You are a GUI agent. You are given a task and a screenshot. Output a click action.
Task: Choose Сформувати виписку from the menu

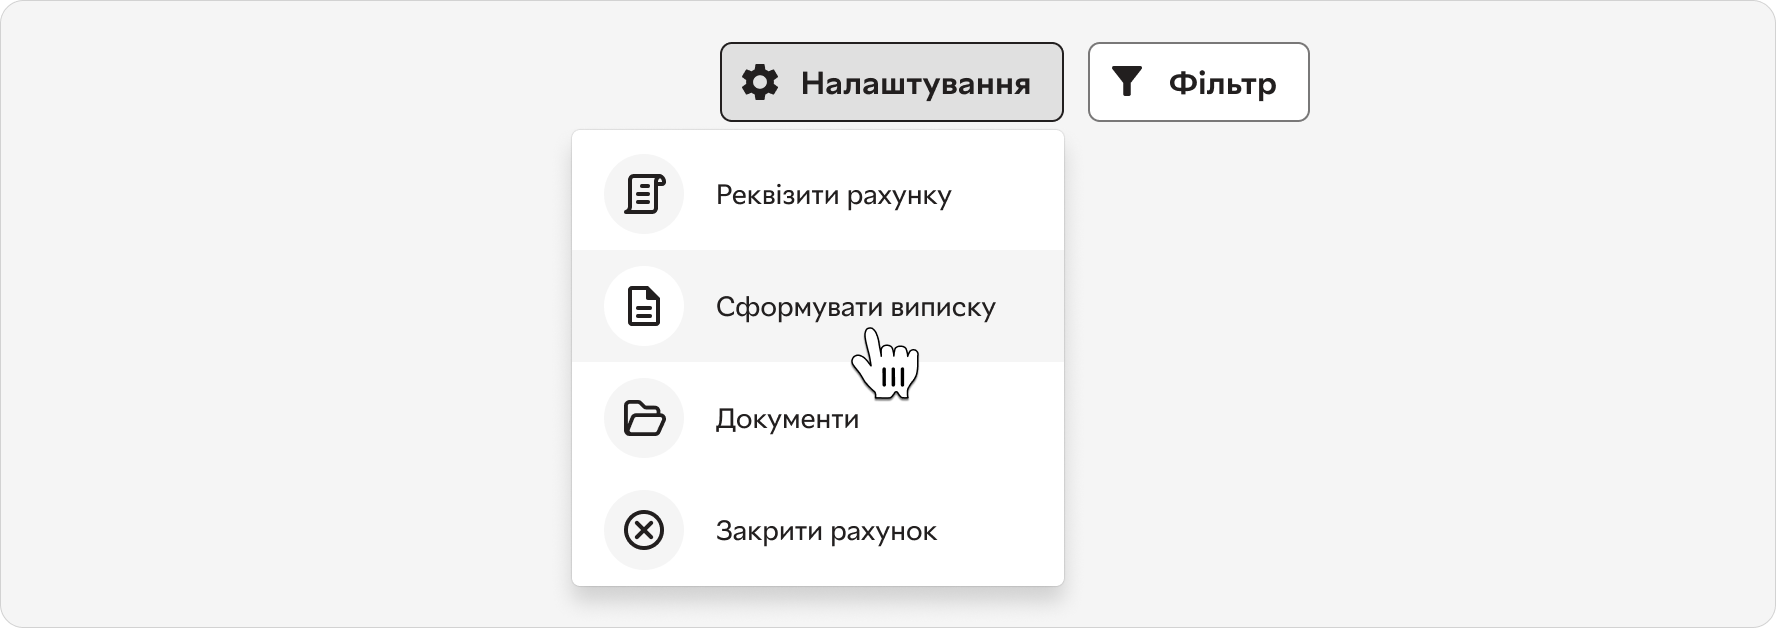point(817,306)
